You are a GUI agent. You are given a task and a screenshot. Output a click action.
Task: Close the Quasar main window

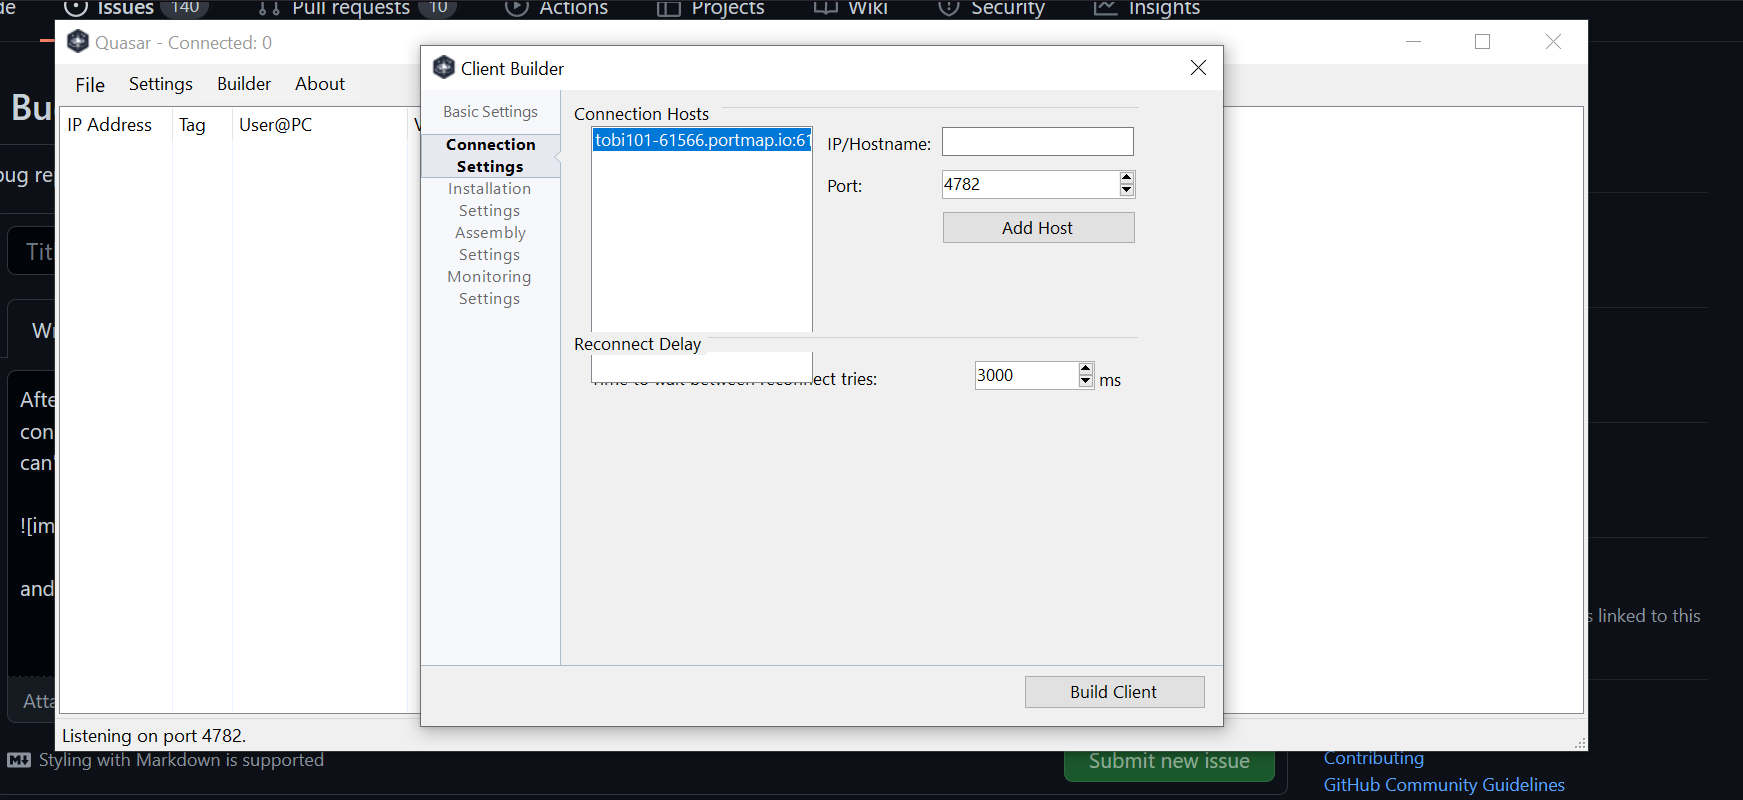coord(1553,42)
